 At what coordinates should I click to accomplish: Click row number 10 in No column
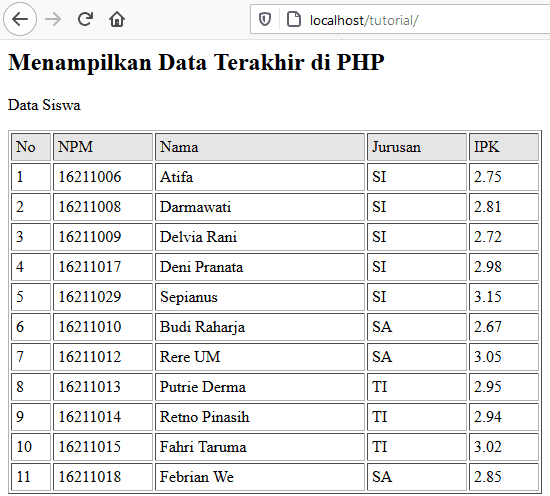click(31, 447)
